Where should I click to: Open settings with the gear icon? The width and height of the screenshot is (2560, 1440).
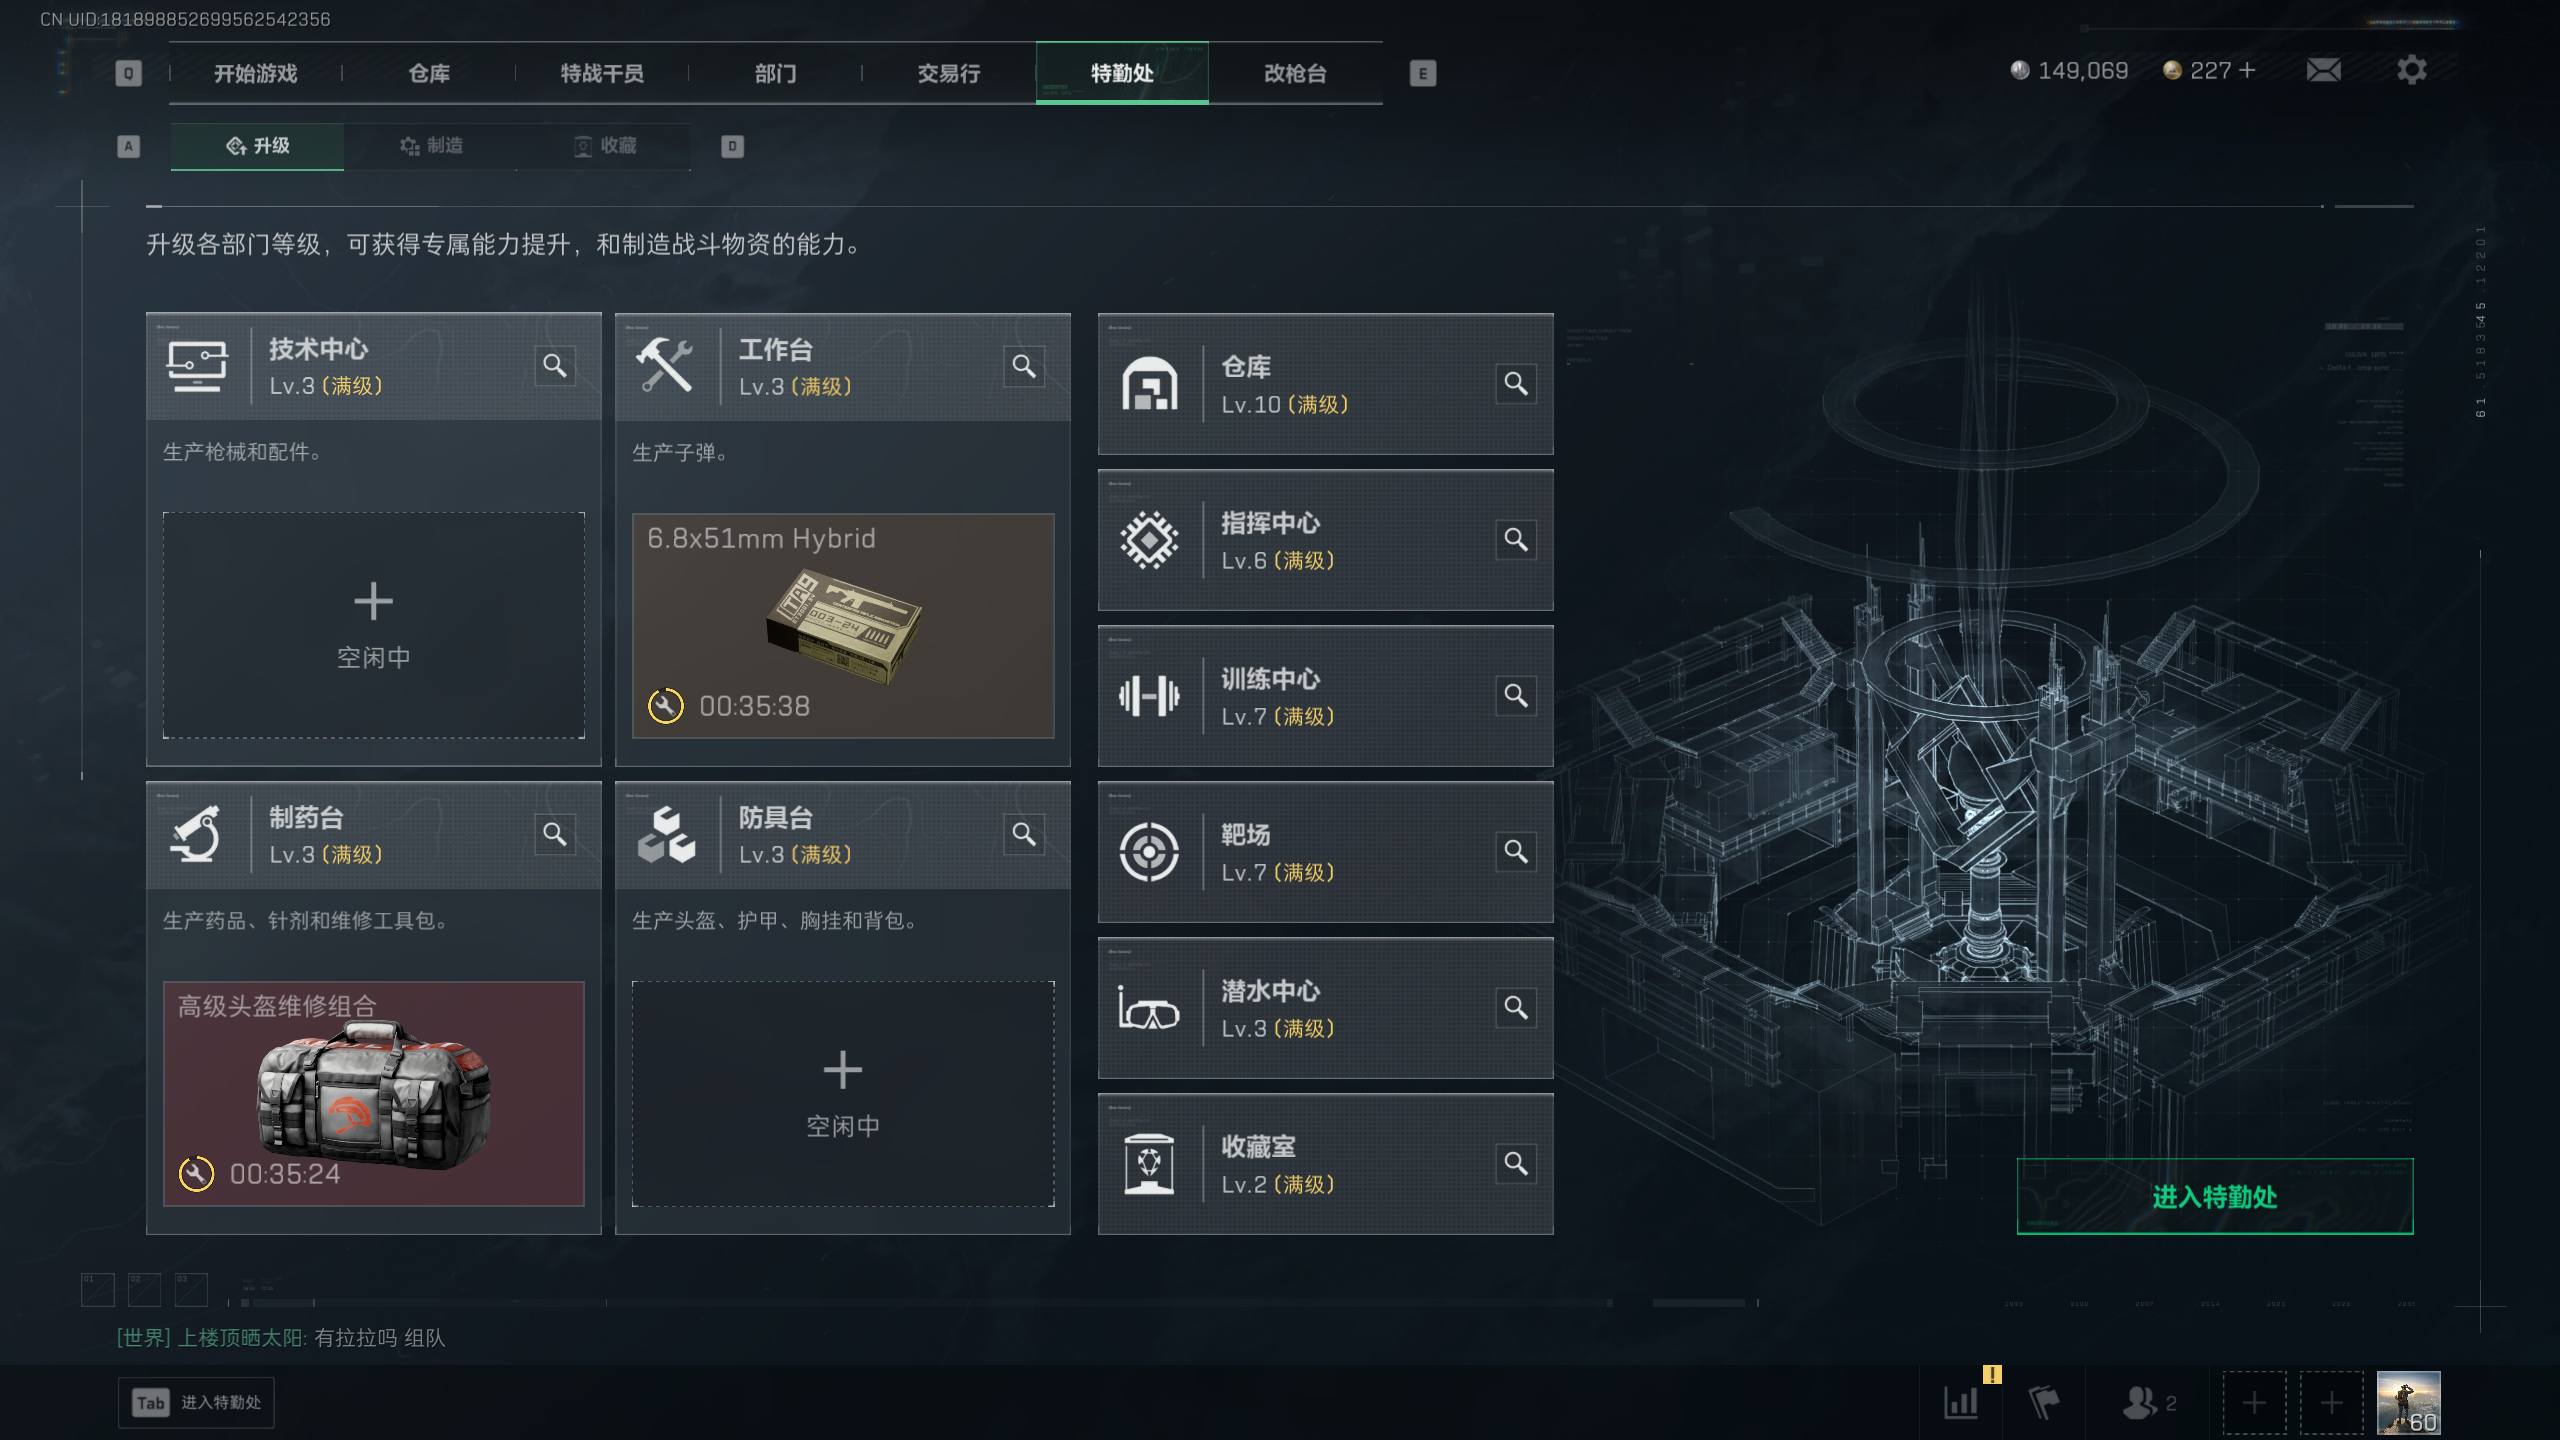coord(2411,70)
